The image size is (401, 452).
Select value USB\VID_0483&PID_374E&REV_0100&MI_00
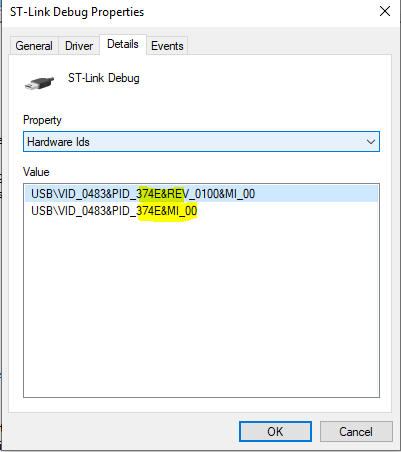(x=201, y=194)
